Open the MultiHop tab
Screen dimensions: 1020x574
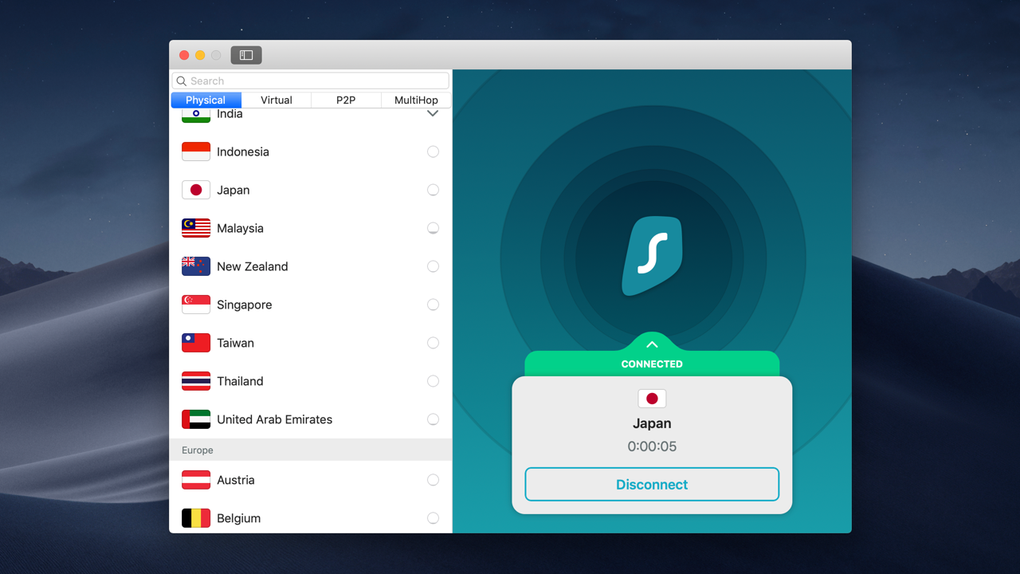click(x=416, y=100)
